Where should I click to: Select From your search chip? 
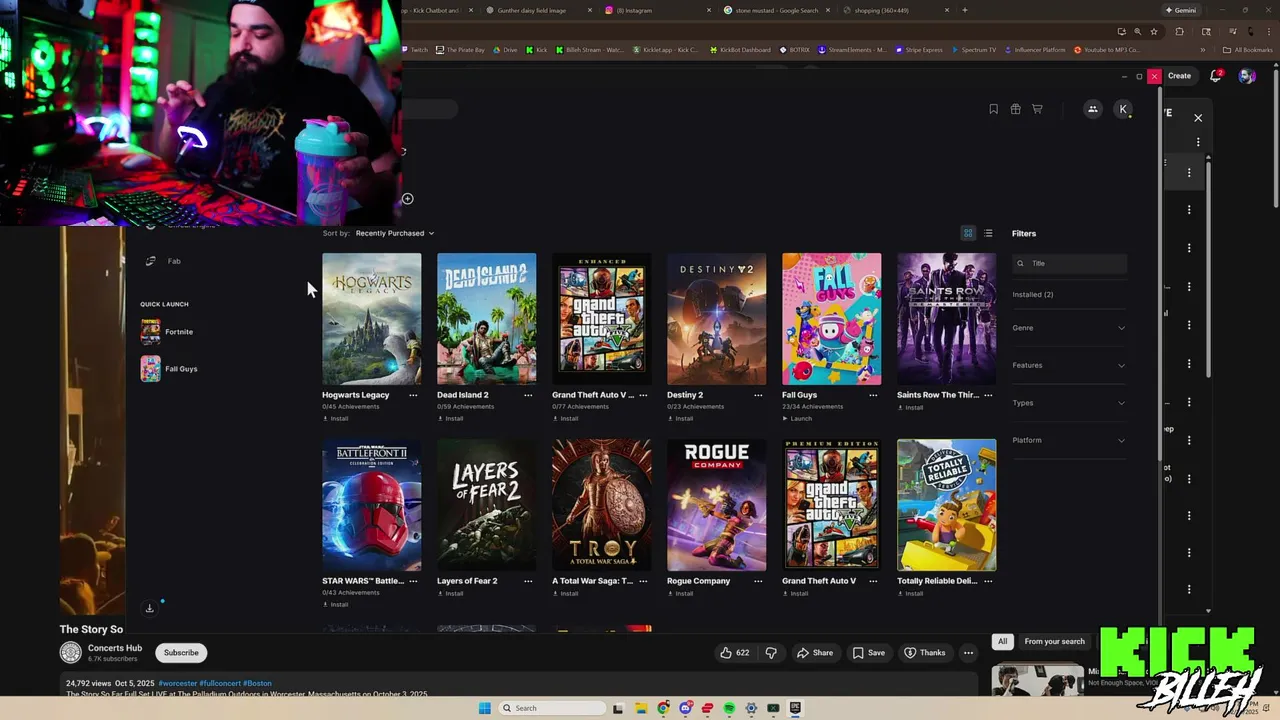[1054, 641]
